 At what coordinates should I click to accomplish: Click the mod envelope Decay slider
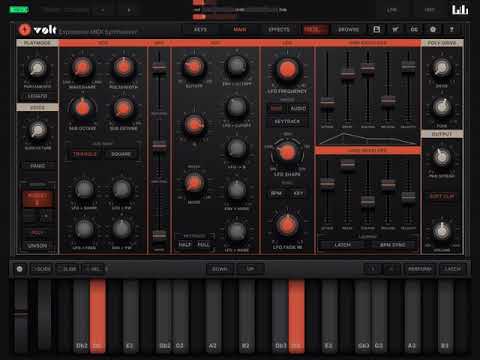[x=347, y=164]
